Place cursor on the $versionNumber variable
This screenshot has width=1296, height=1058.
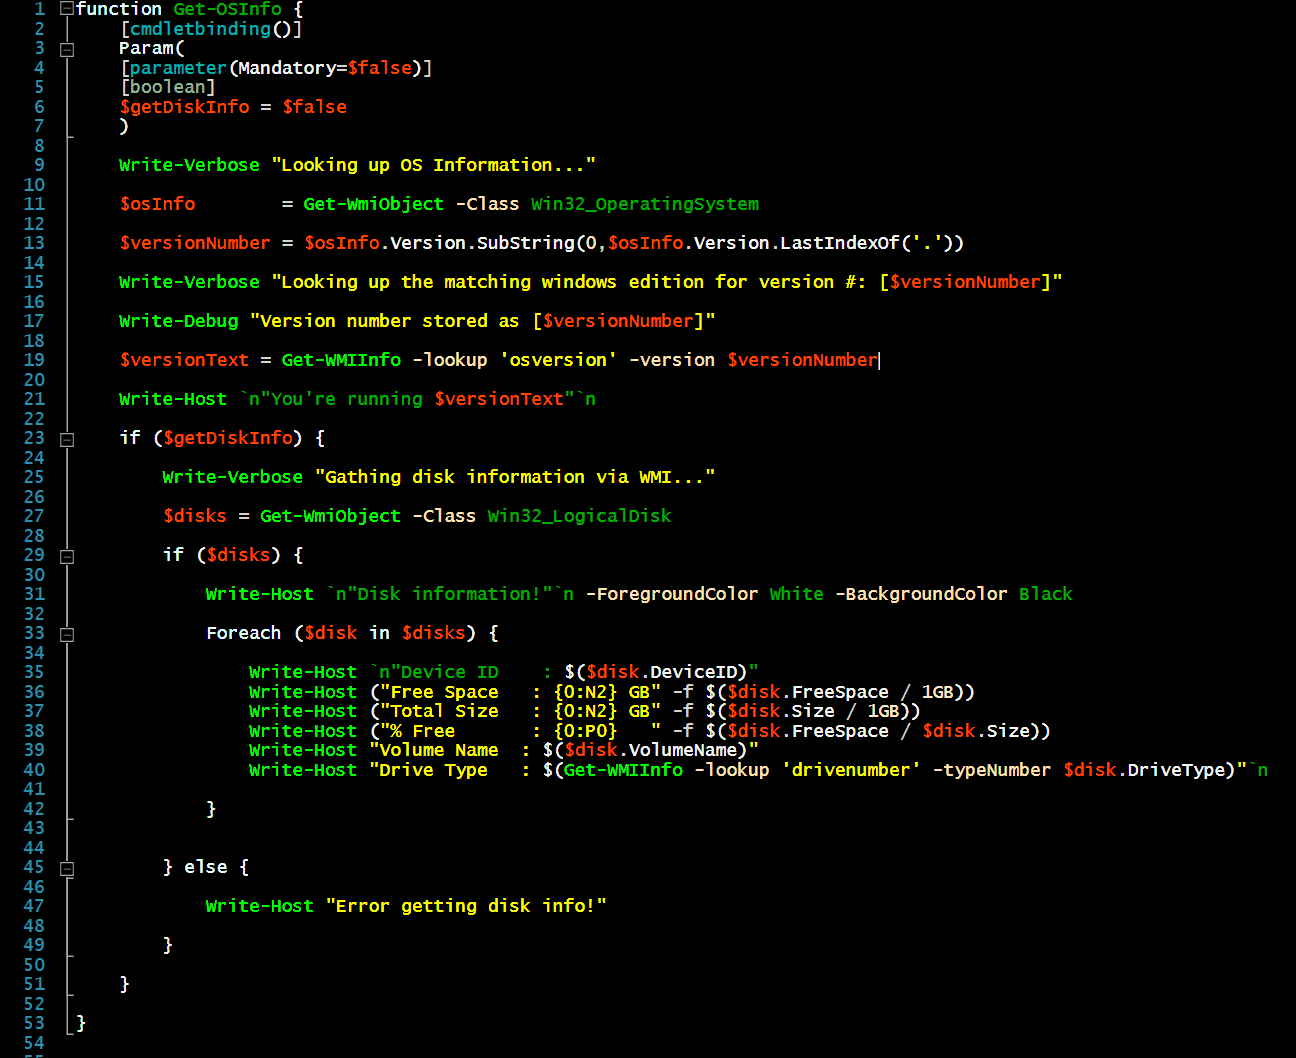tap(194, 242)
